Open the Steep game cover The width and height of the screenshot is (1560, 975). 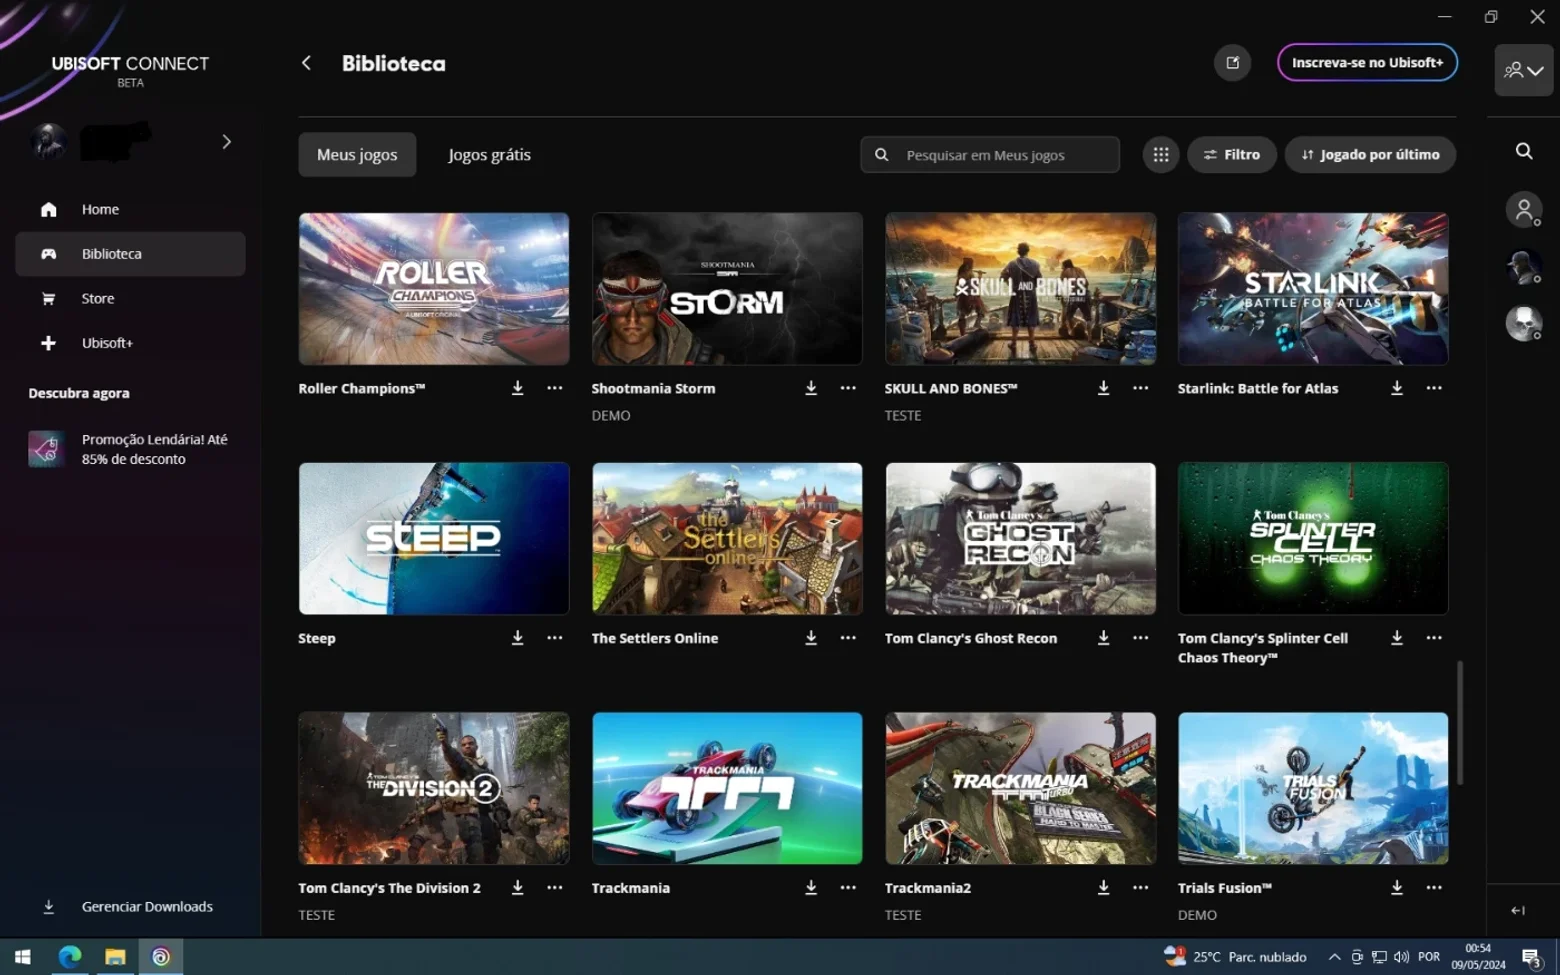point(434,538)
